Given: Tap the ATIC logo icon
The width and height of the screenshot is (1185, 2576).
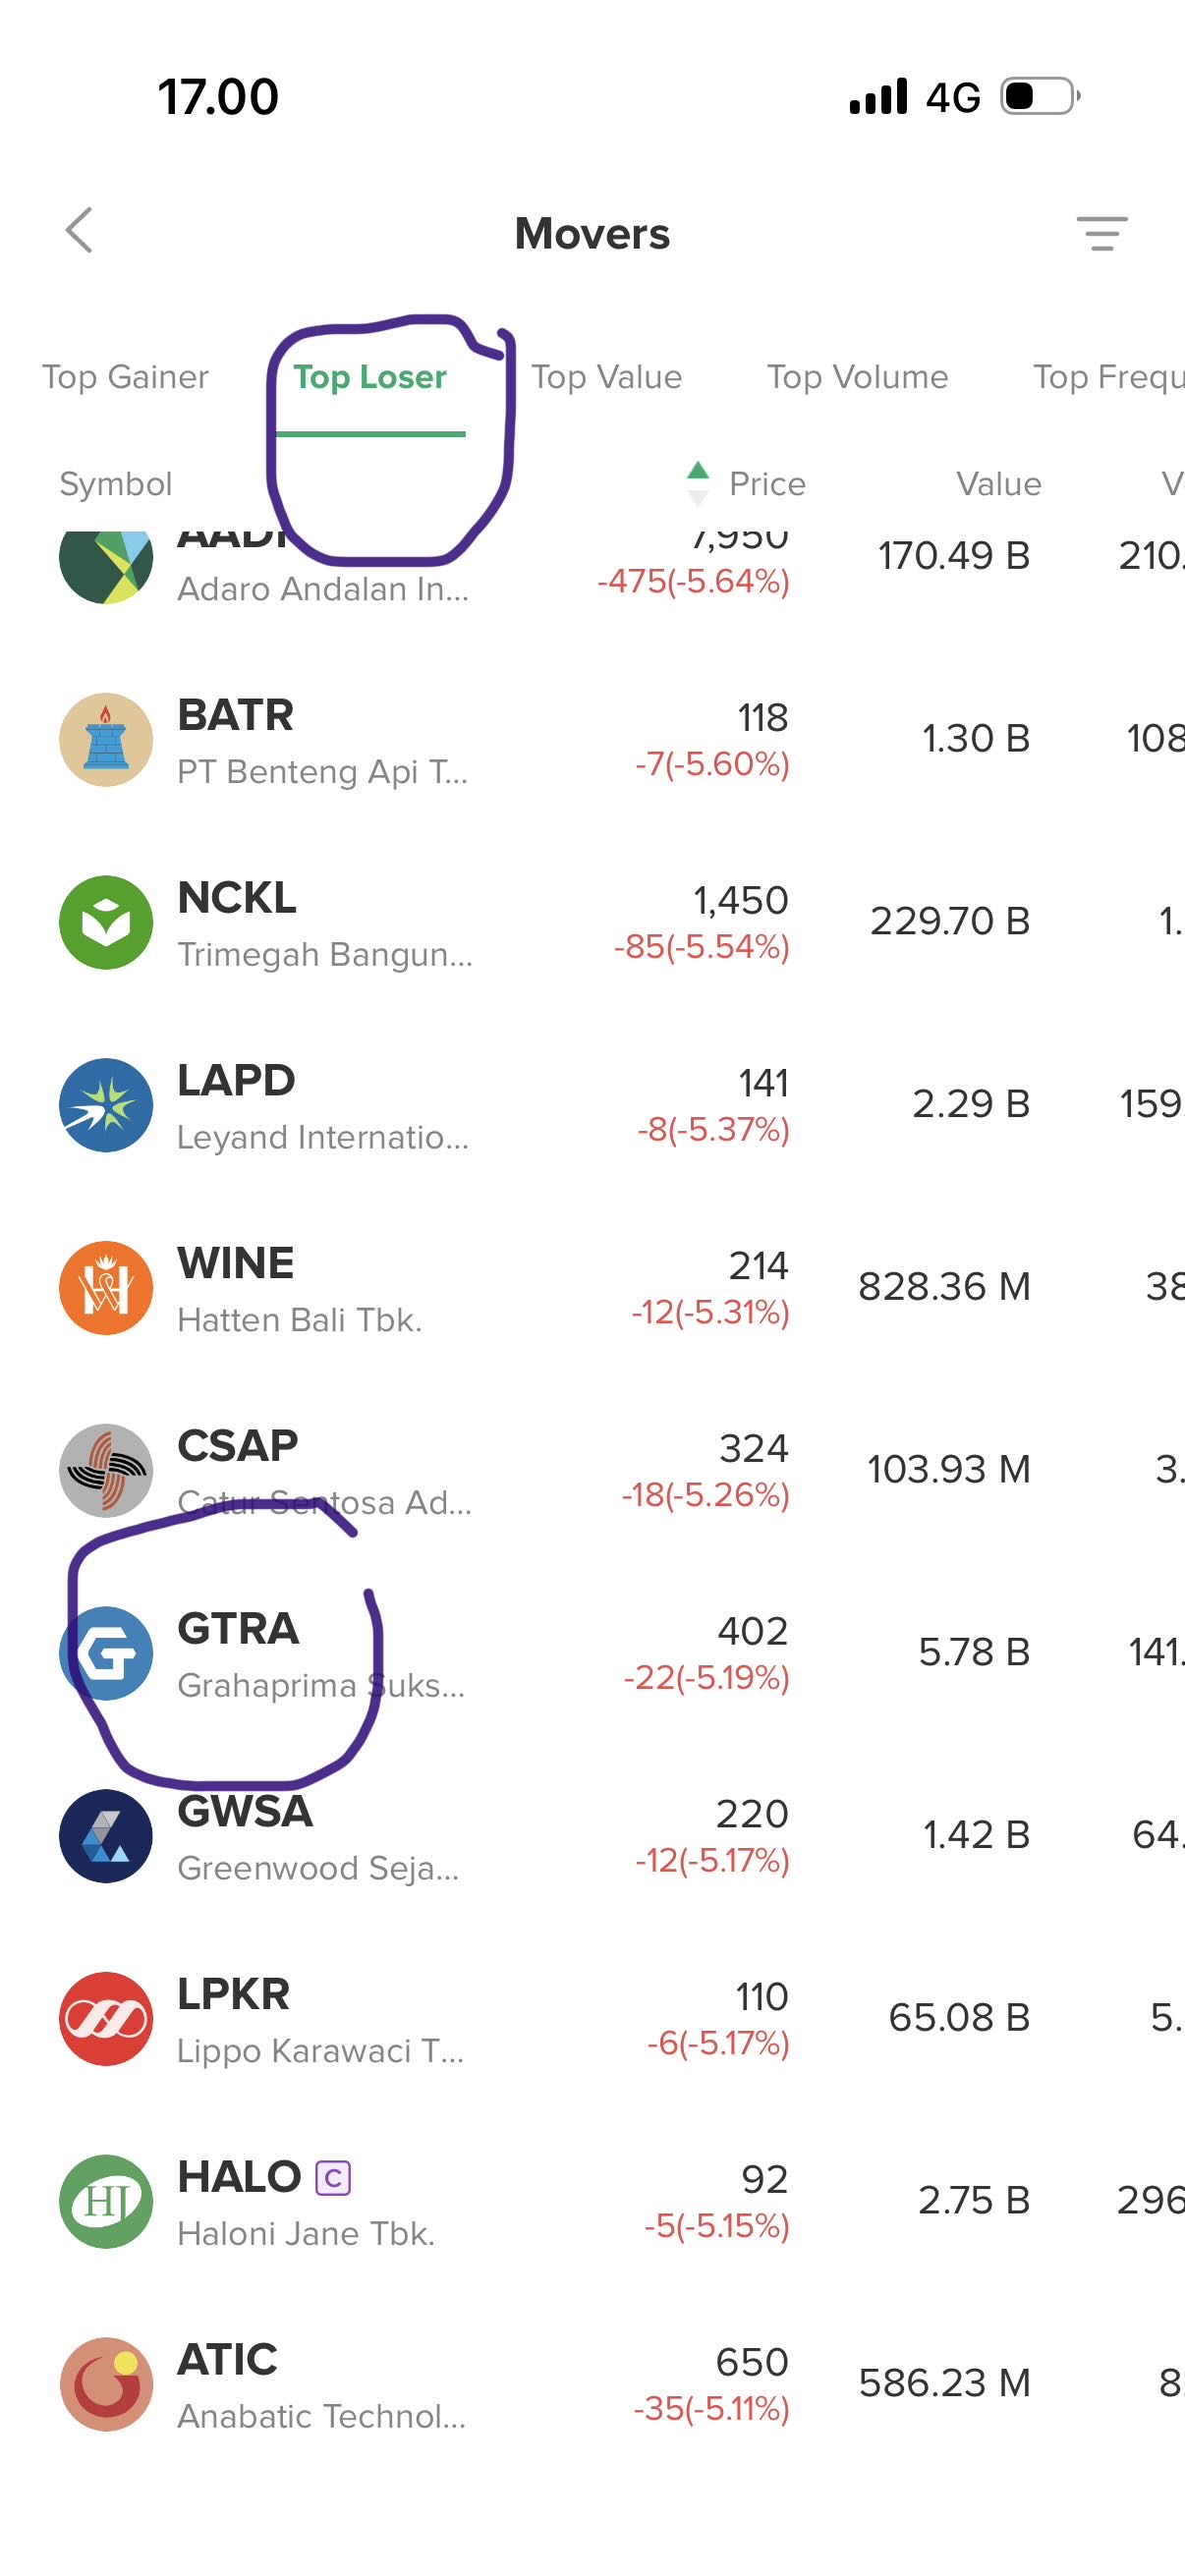Looking at the screenshot, I should [106, 2384].
